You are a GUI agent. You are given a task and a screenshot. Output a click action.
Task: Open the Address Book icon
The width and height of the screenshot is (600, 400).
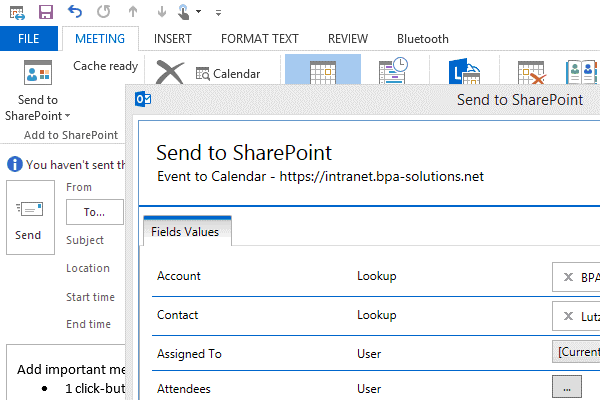click(582, 72)
